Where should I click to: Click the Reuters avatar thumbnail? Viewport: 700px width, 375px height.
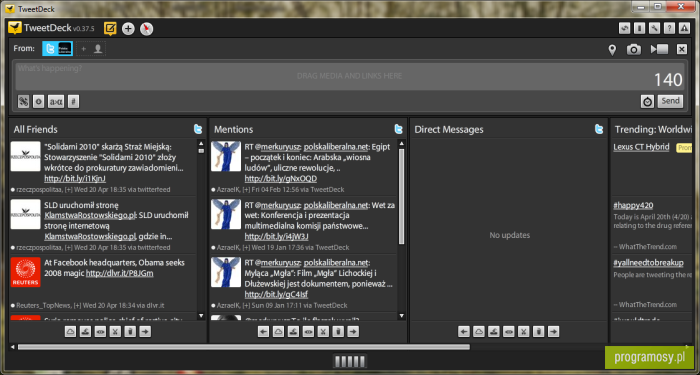point(25,272)
